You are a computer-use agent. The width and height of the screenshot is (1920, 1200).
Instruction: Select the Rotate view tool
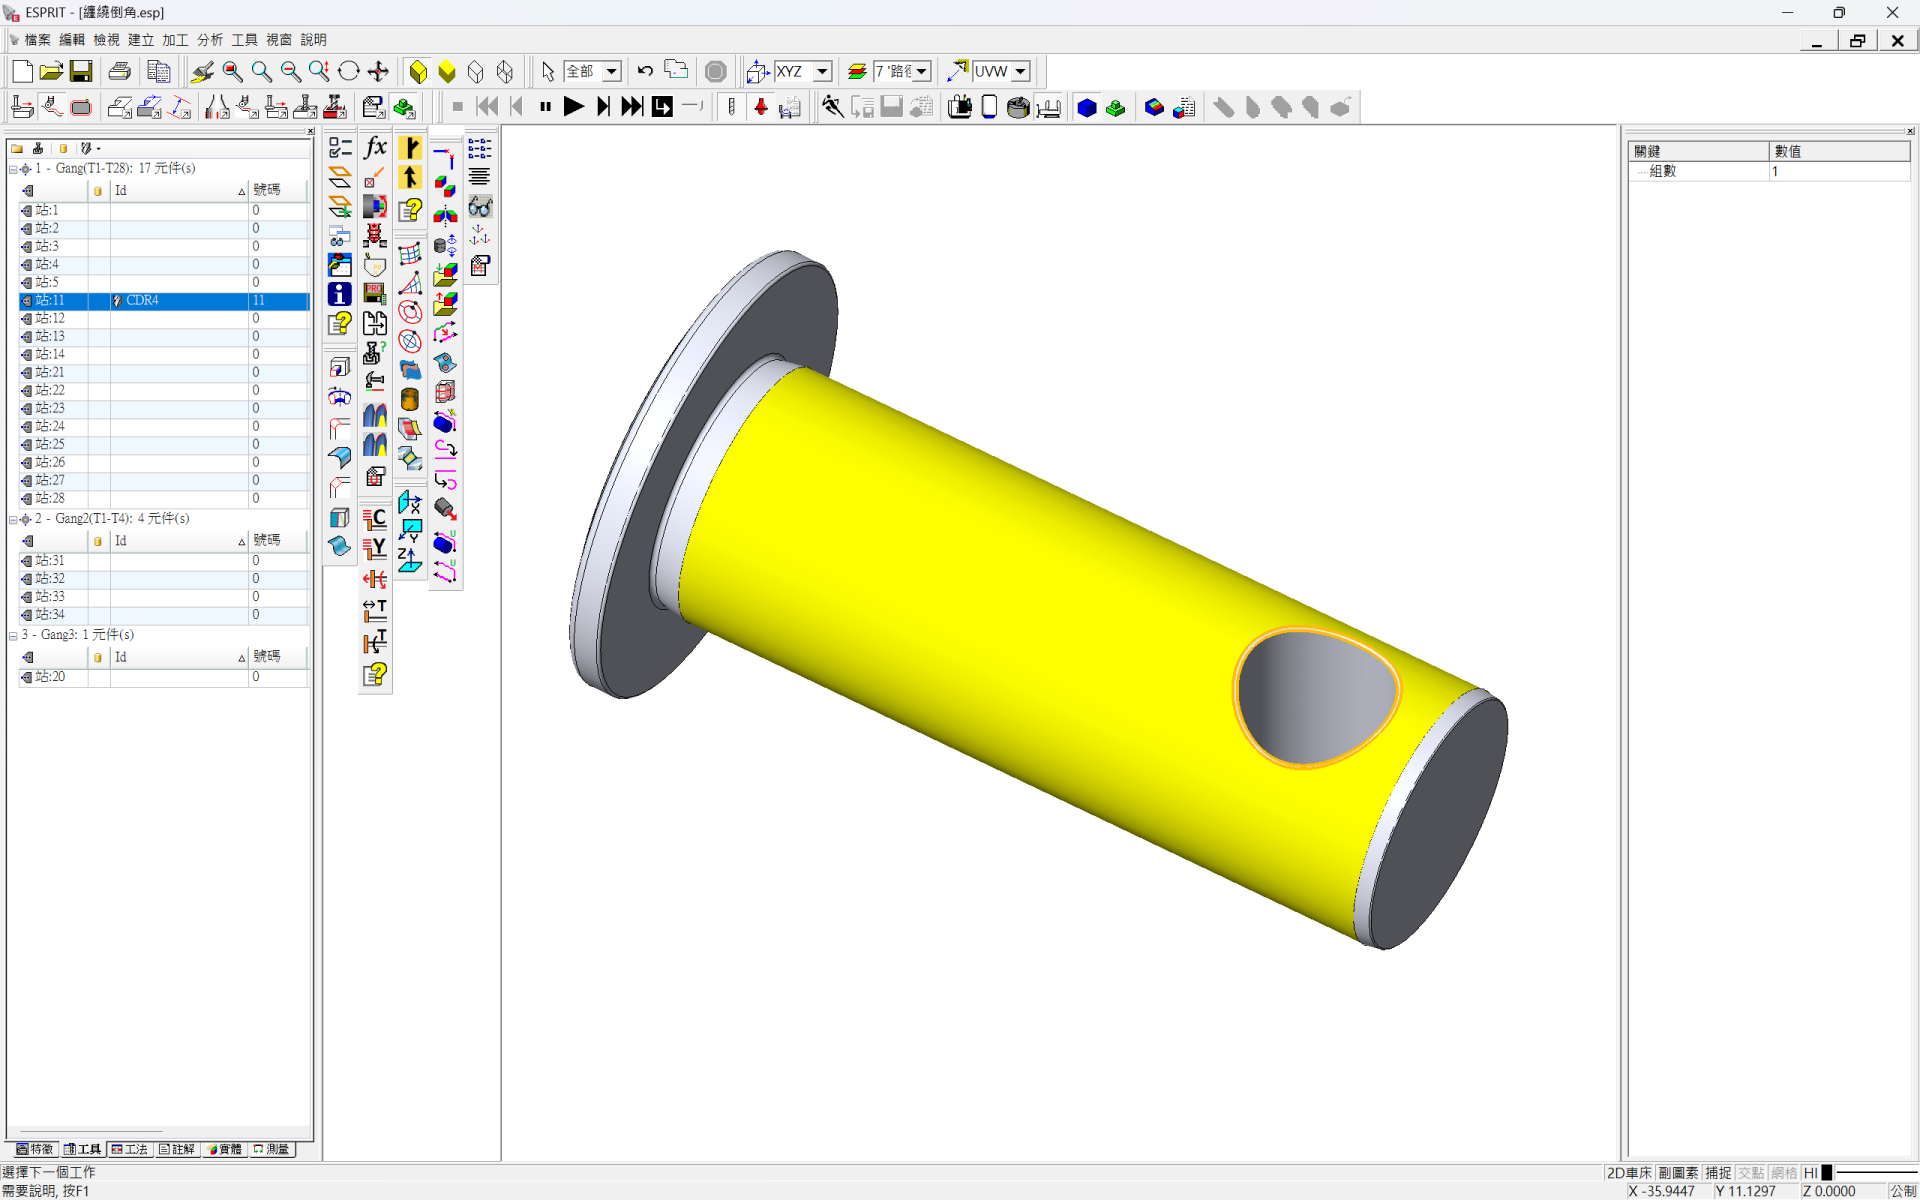(x=348, y=71)
